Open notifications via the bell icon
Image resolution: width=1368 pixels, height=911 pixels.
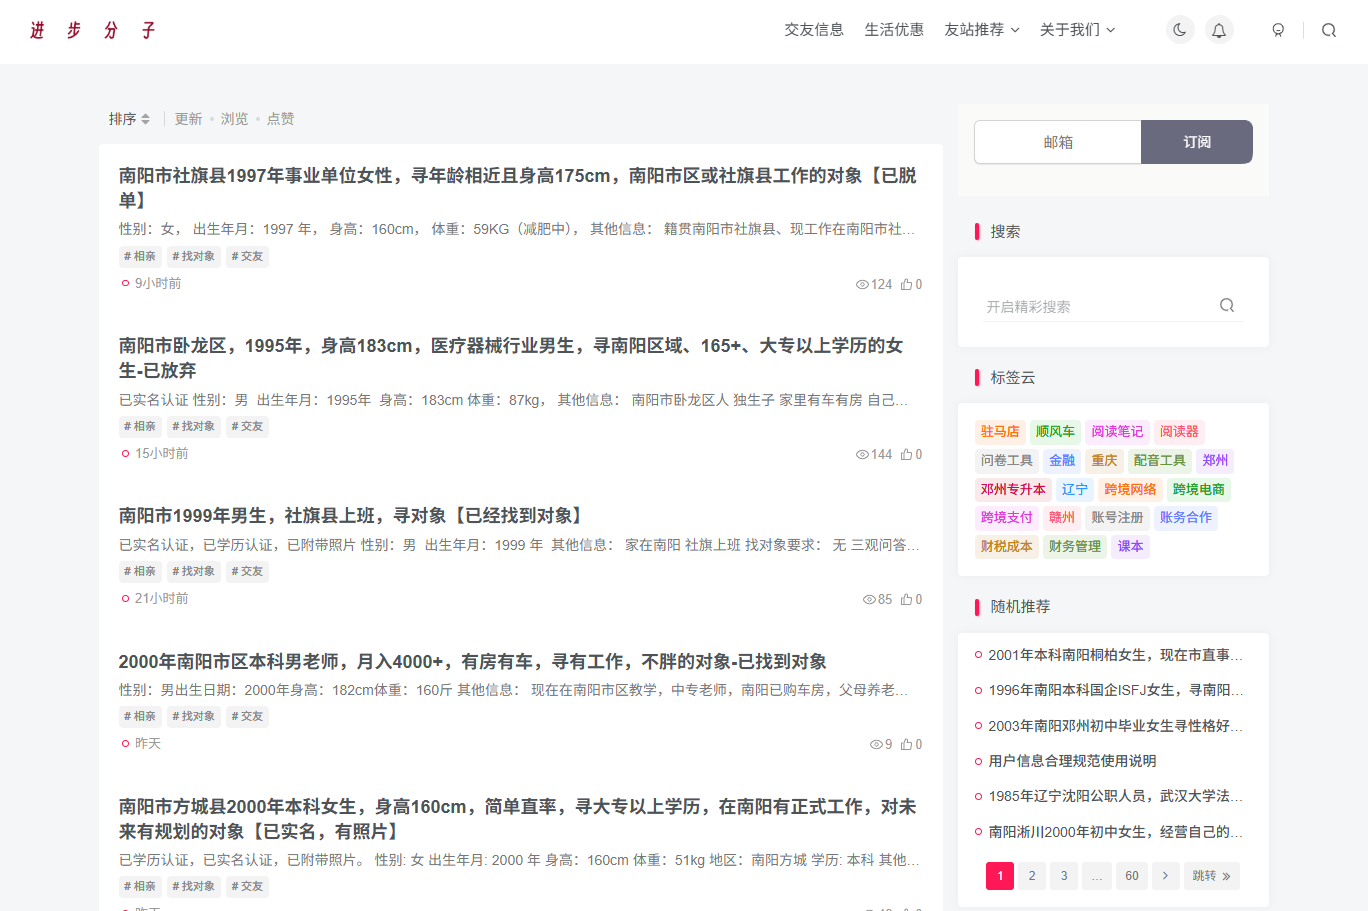[1219, 29]
